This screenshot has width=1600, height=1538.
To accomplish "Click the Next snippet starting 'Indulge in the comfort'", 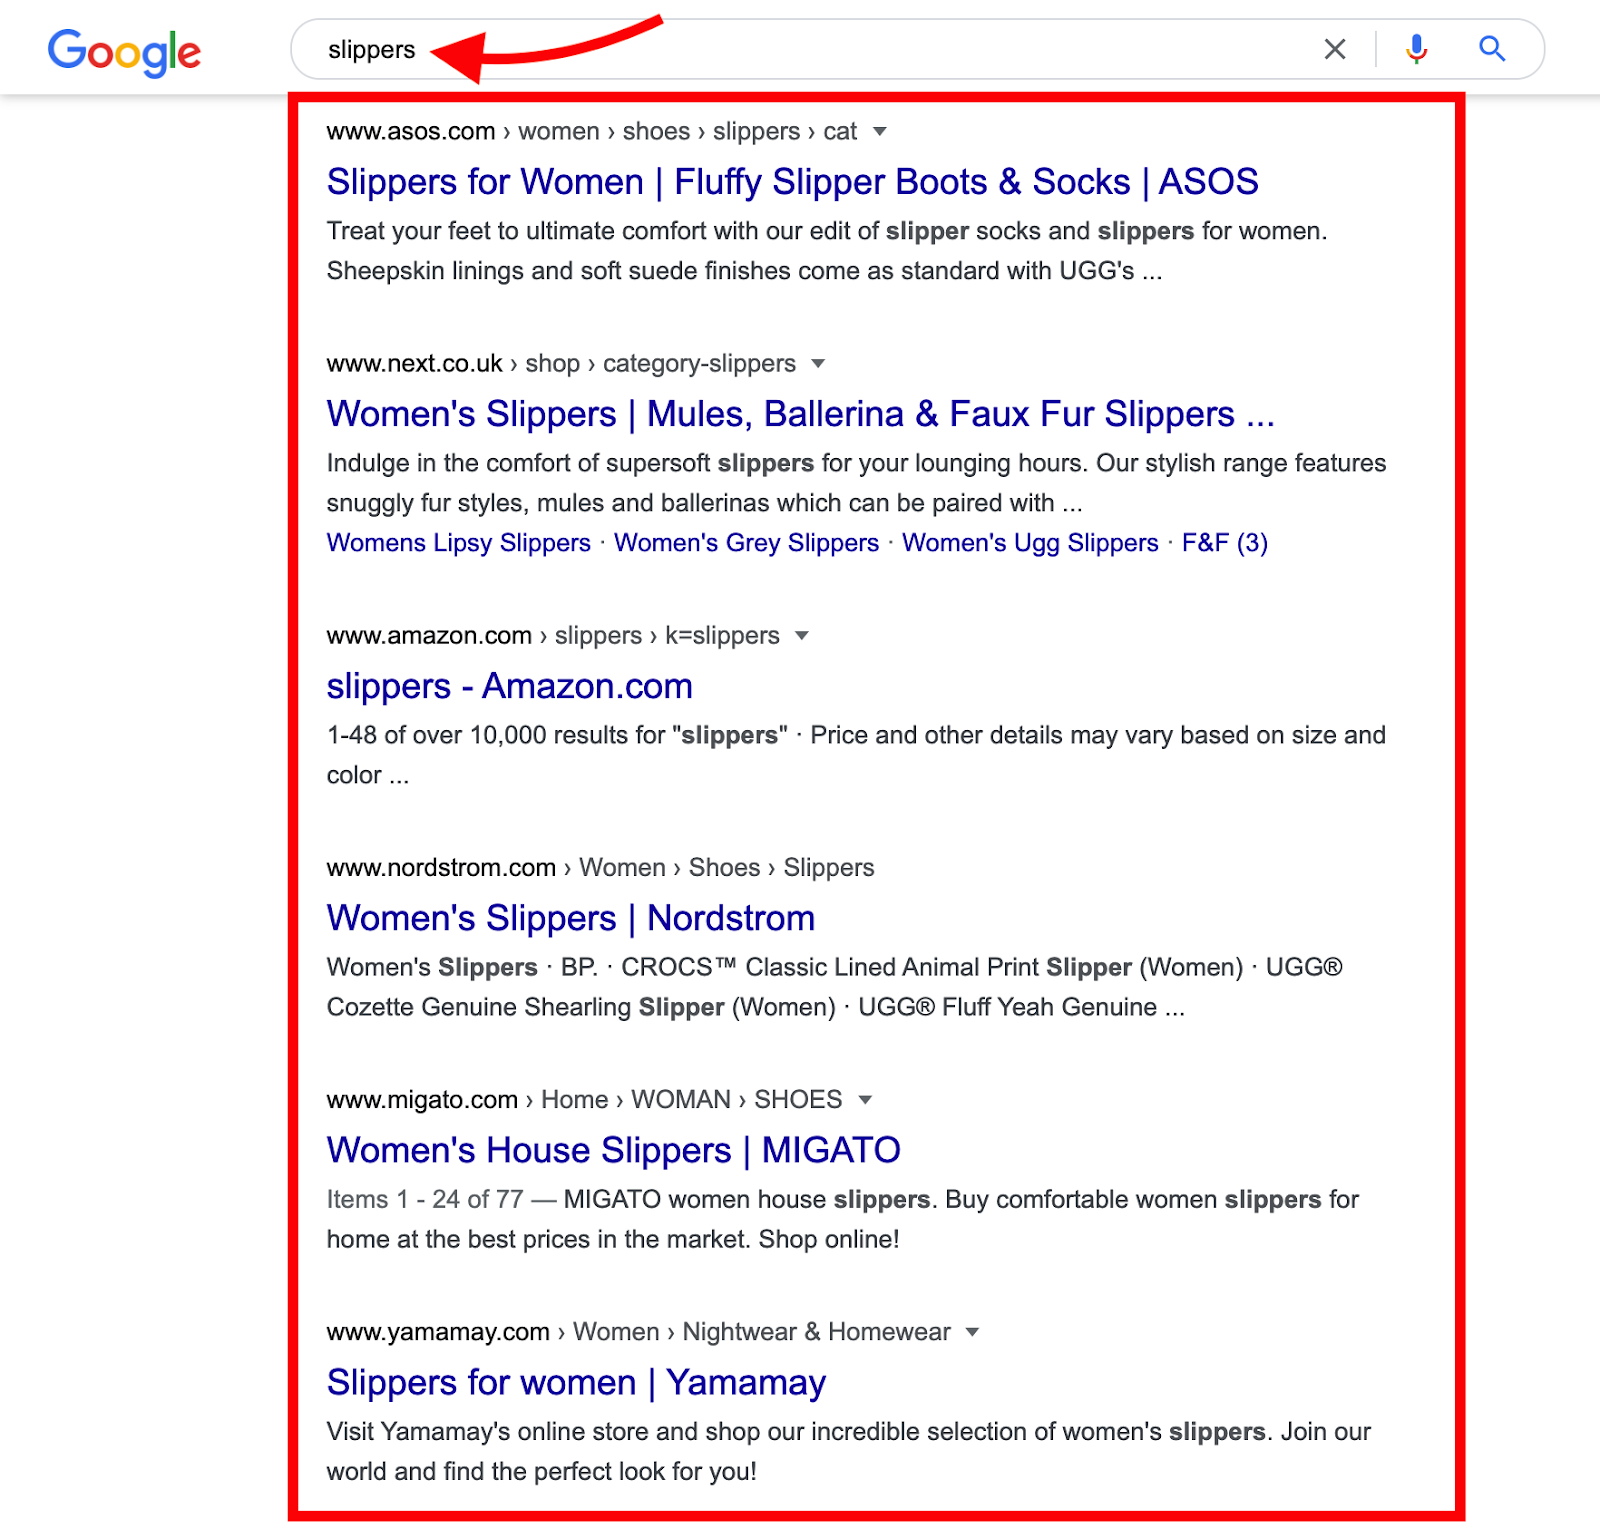I will 856,483.
